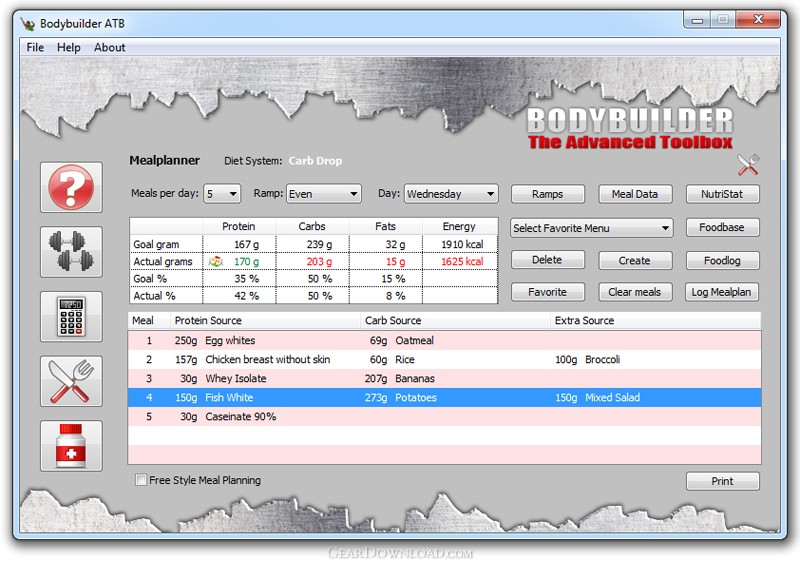Click the Mixed Salad extra source entry
The image size is (800, 561).
[612, 397]
